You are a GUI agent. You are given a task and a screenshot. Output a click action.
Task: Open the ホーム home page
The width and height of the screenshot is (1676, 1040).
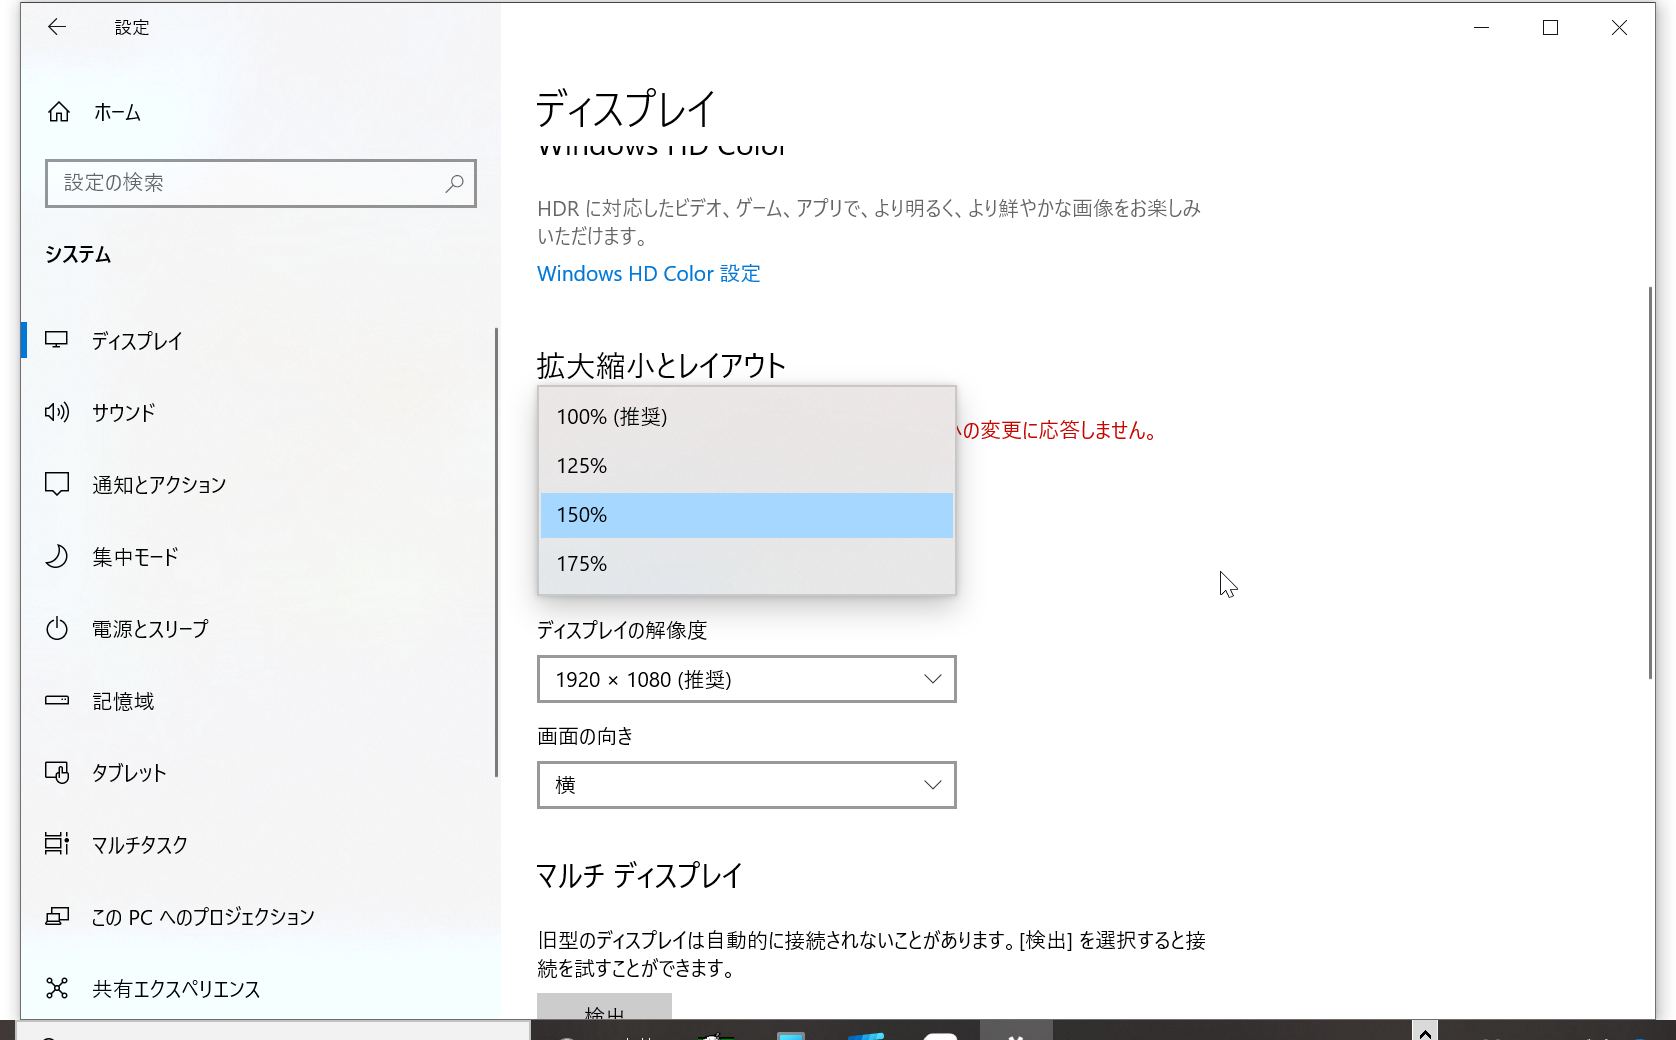[x=260, y=112]
